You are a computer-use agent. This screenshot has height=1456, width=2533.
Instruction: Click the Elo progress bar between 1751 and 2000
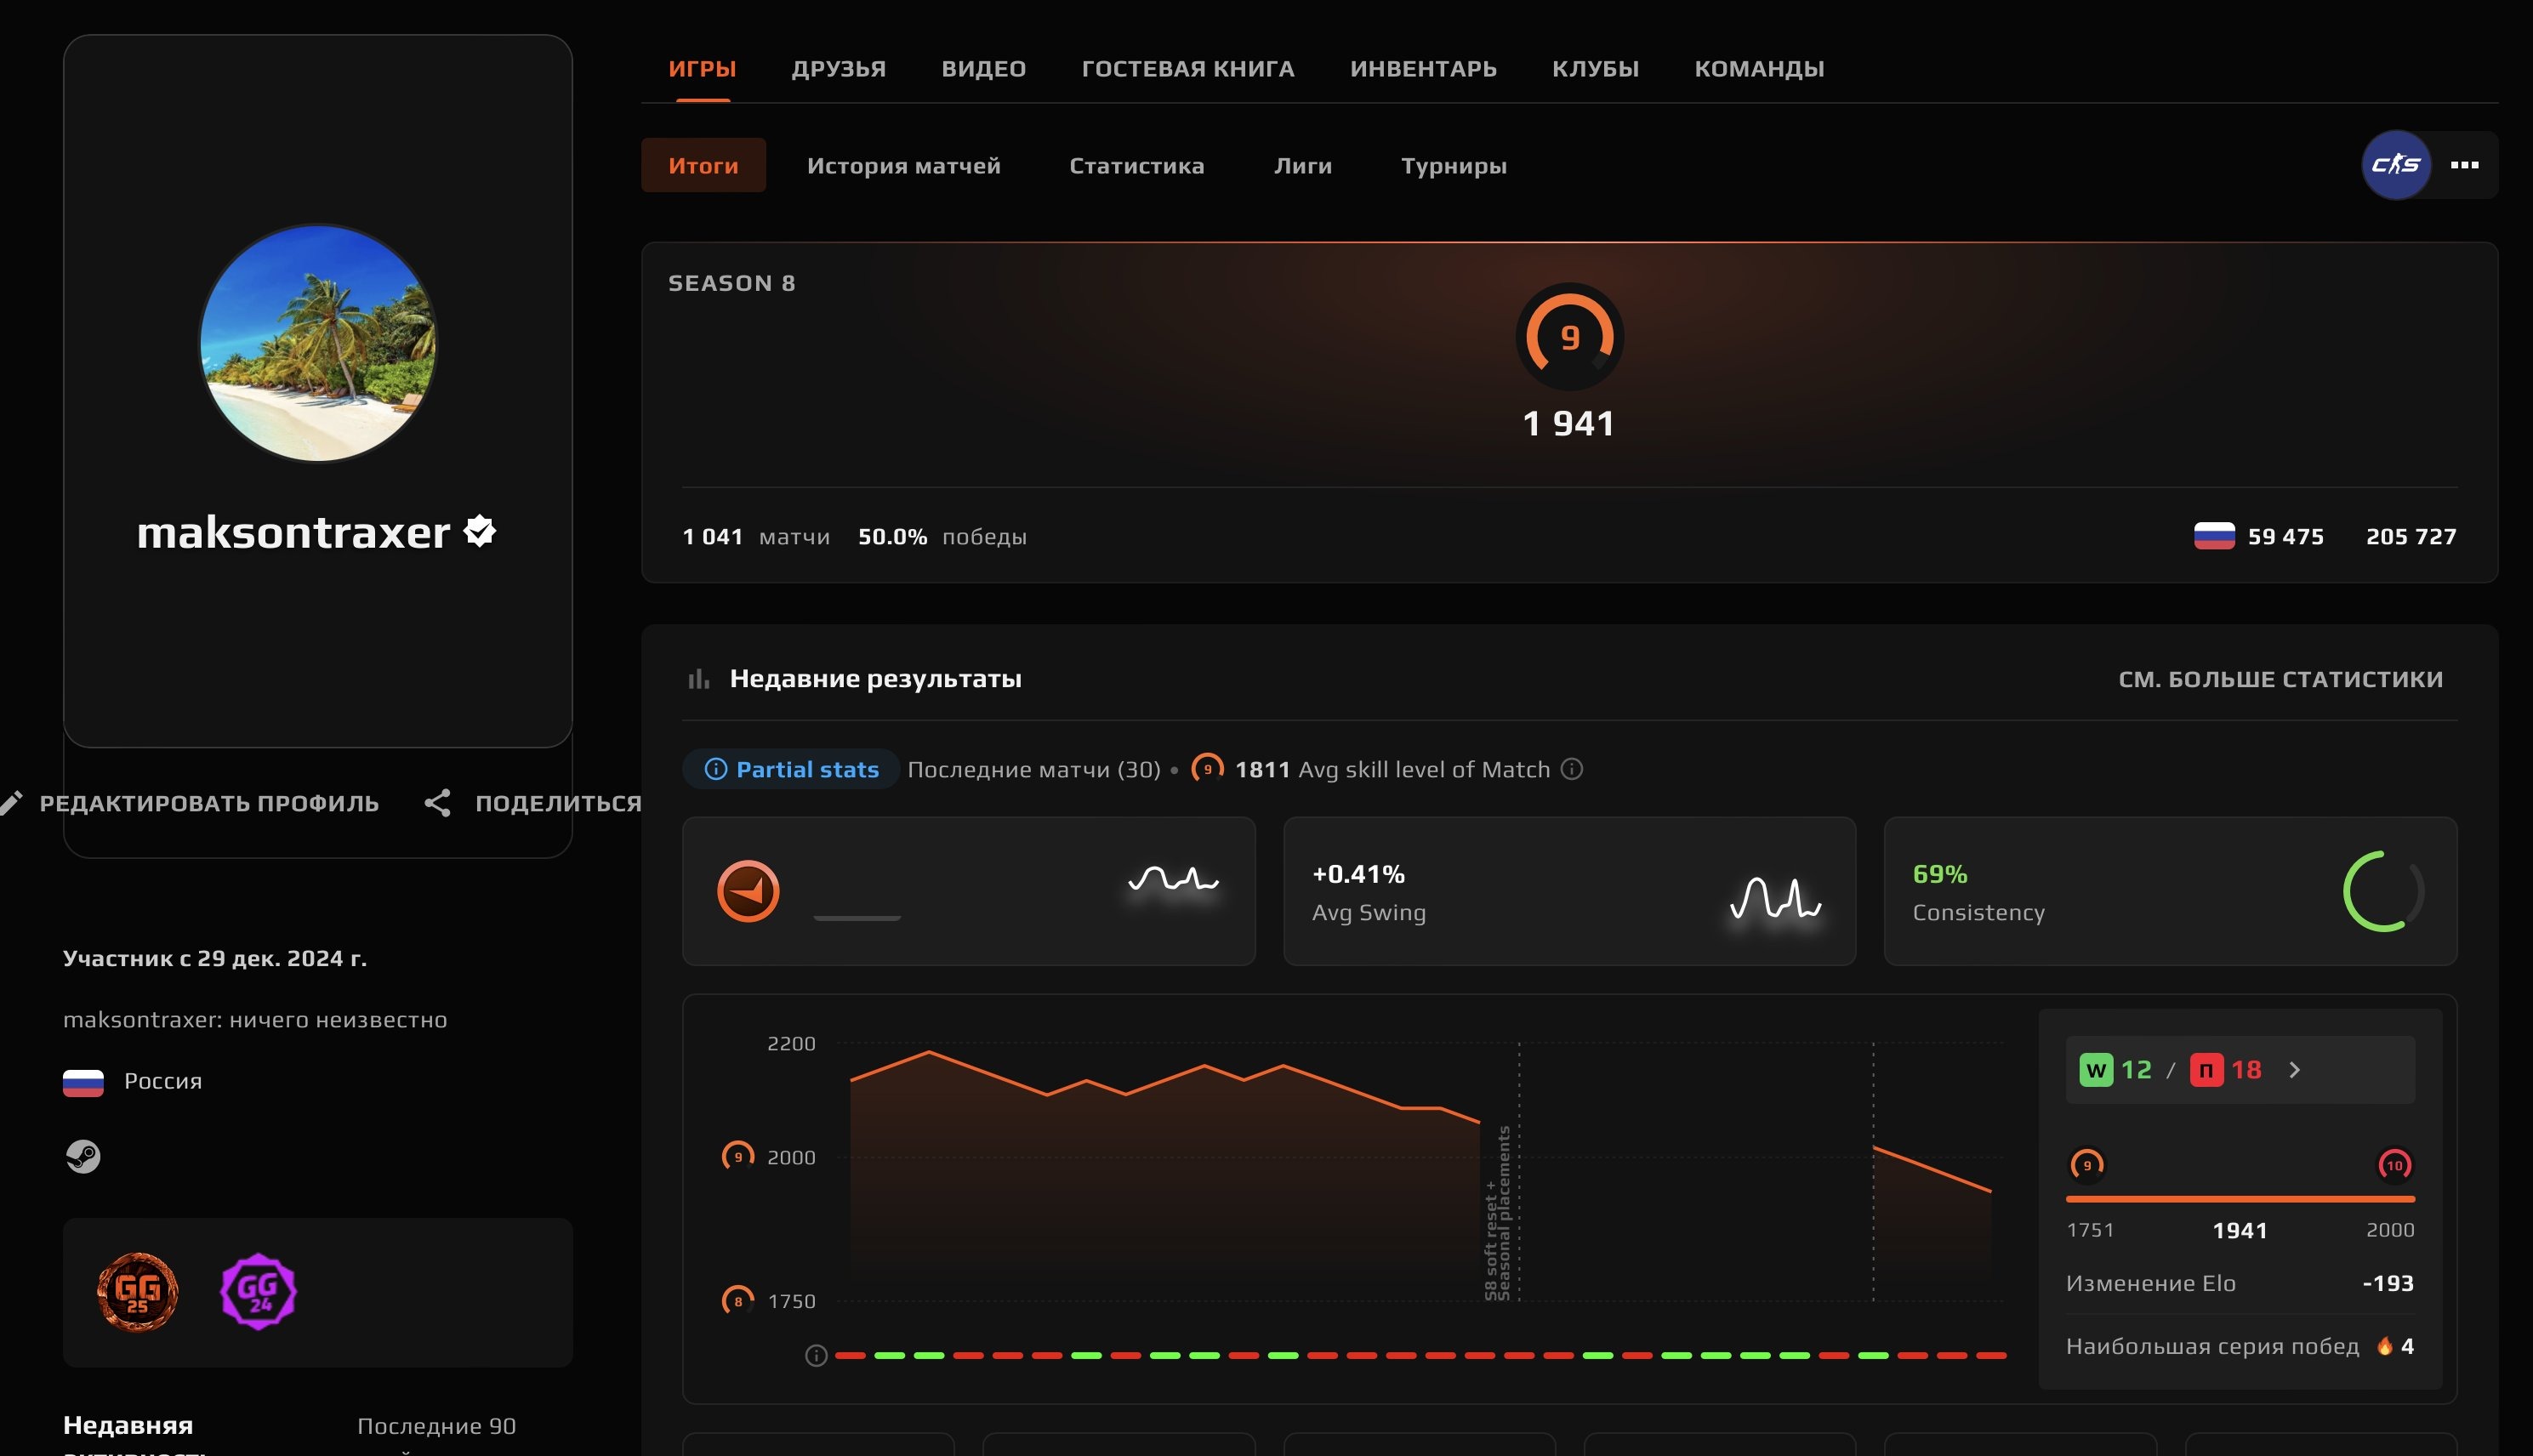2240,1198
